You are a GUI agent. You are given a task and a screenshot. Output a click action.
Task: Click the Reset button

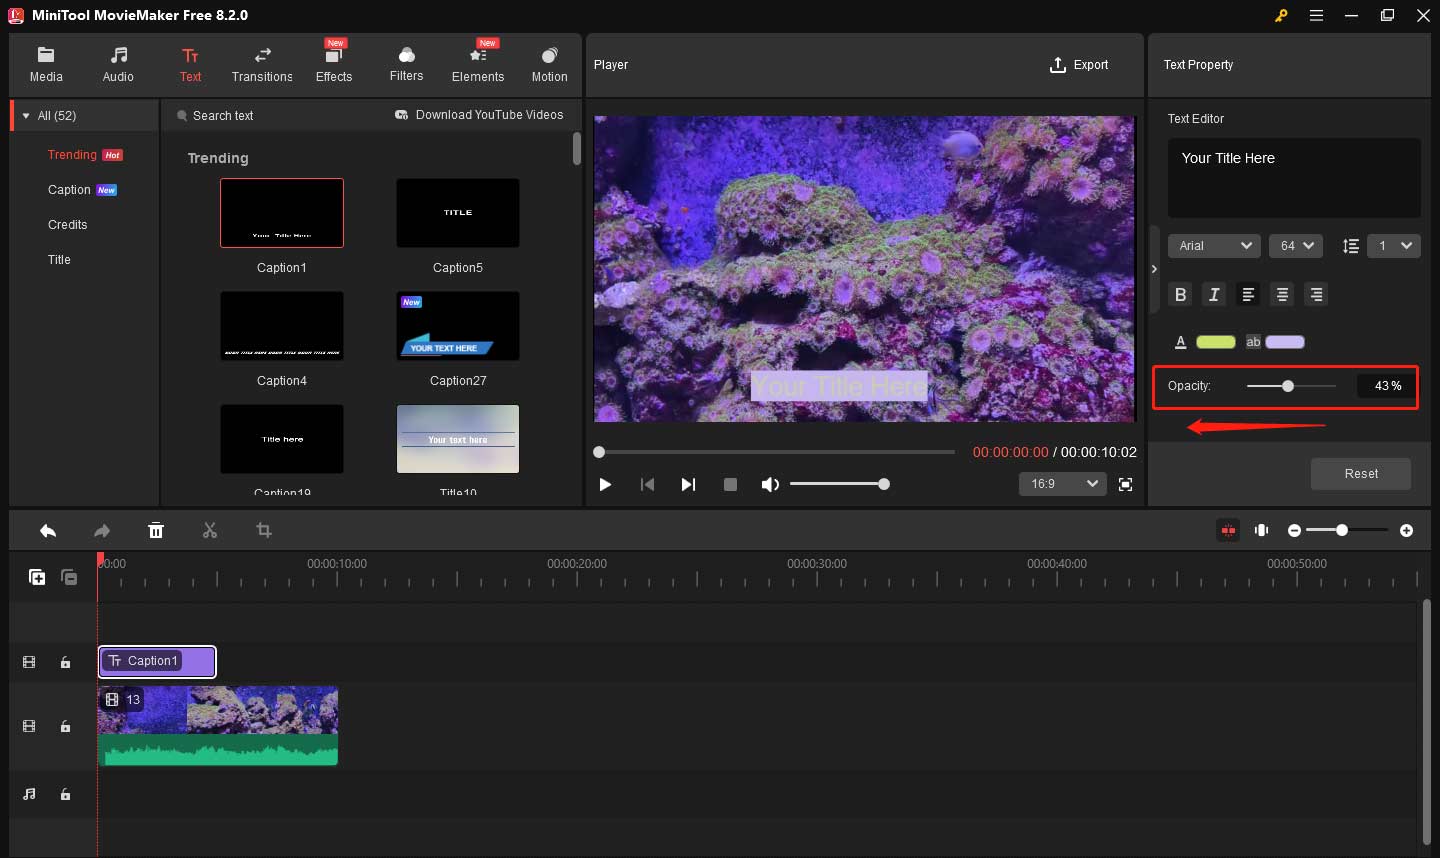1361,474
